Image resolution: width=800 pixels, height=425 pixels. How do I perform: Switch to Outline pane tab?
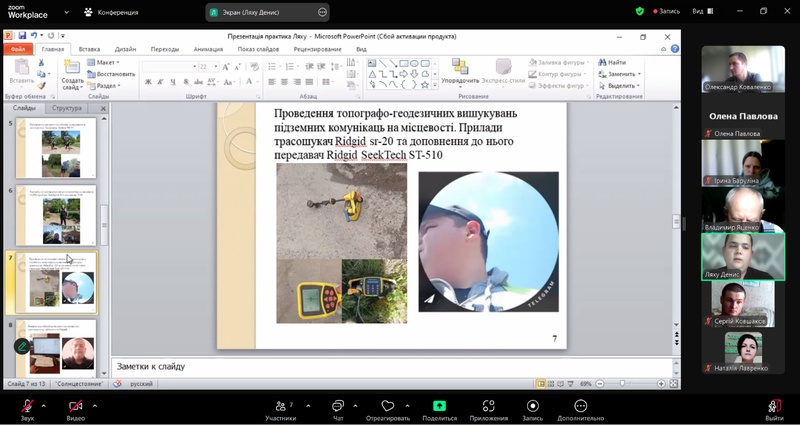tap(67, 108)
